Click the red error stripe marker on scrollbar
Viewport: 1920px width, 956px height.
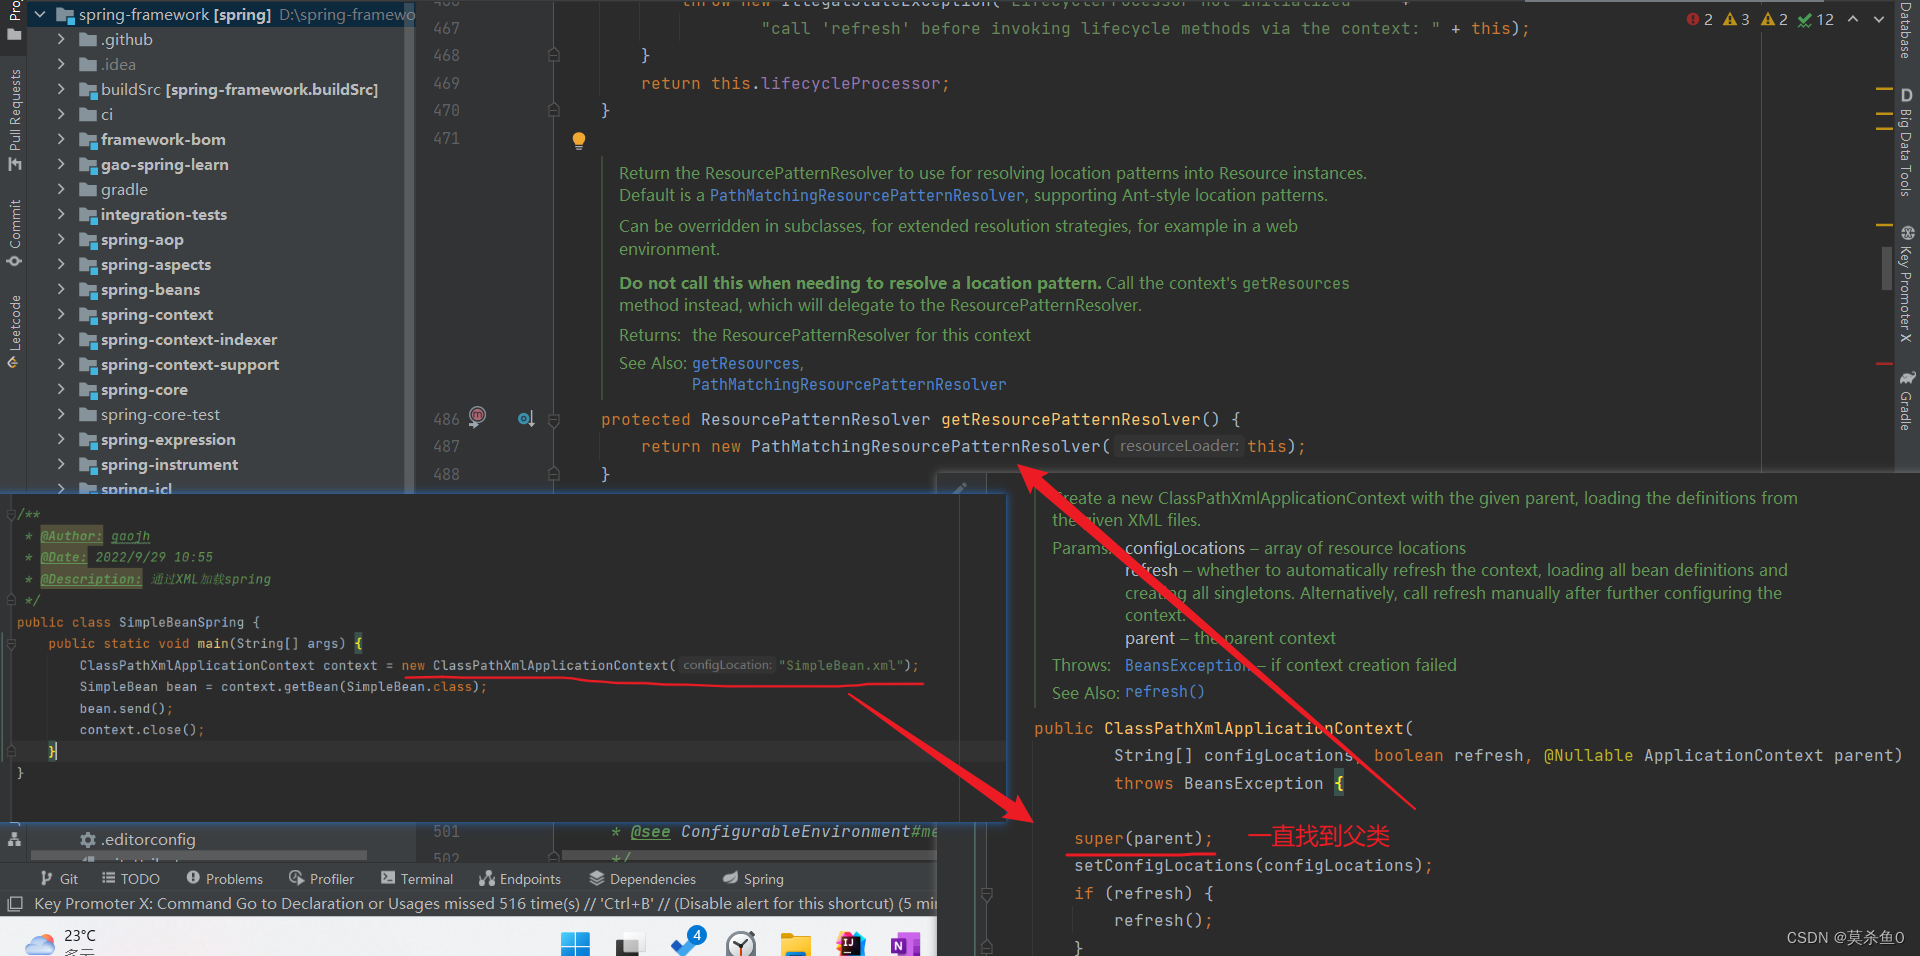click(1884, 364)
